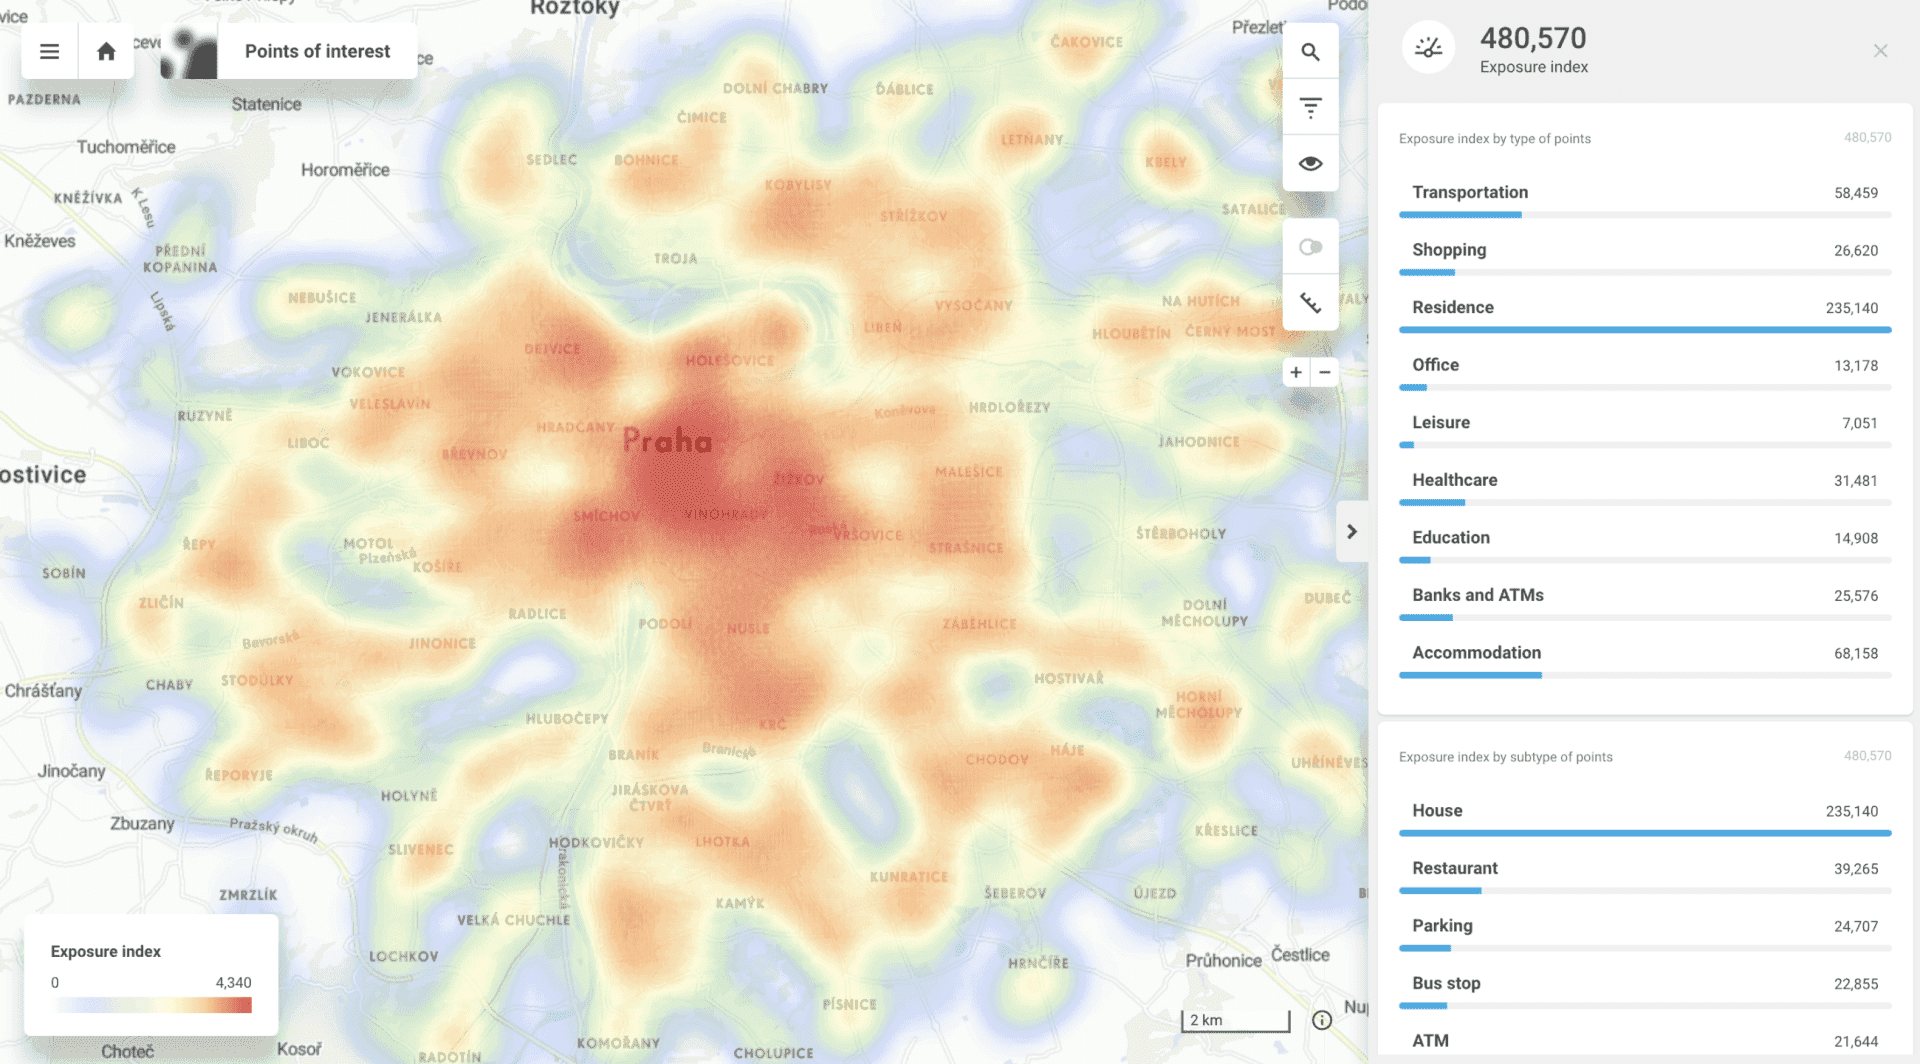Viewport: 1920px width, 1064px height.
Task: Toggle heatmap visibility with the eye icon
Action: coord(1311,162)
